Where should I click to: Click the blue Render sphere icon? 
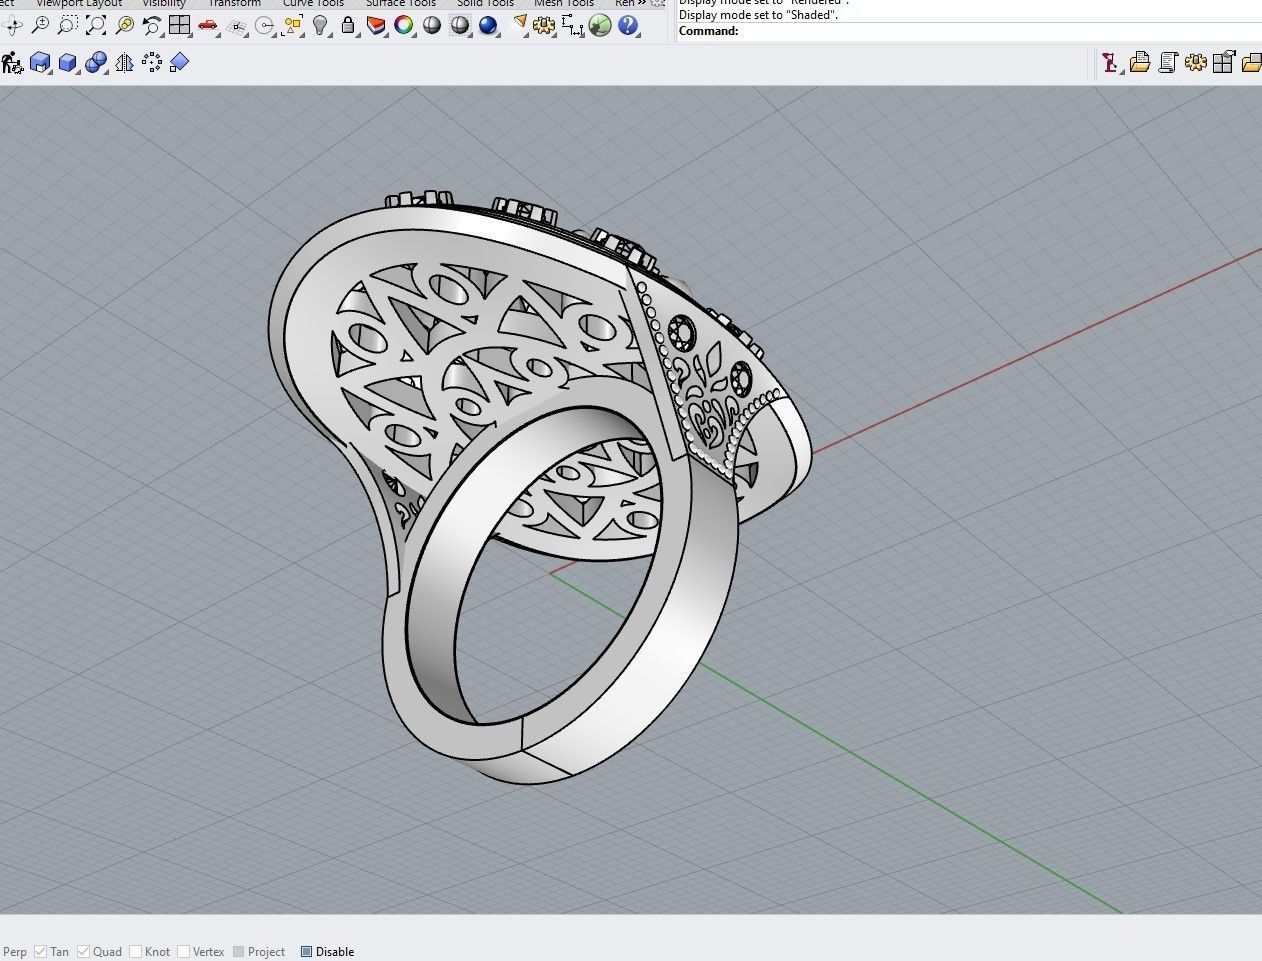[488, 25]
